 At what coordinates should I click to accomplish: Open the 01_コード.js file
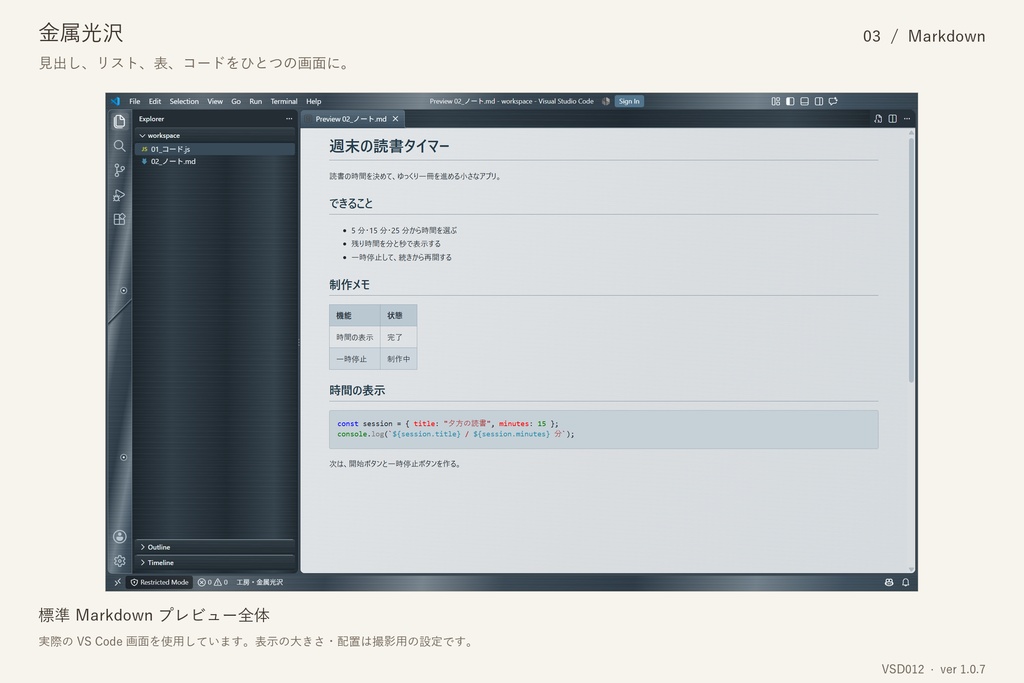click(x=215, y=149)
